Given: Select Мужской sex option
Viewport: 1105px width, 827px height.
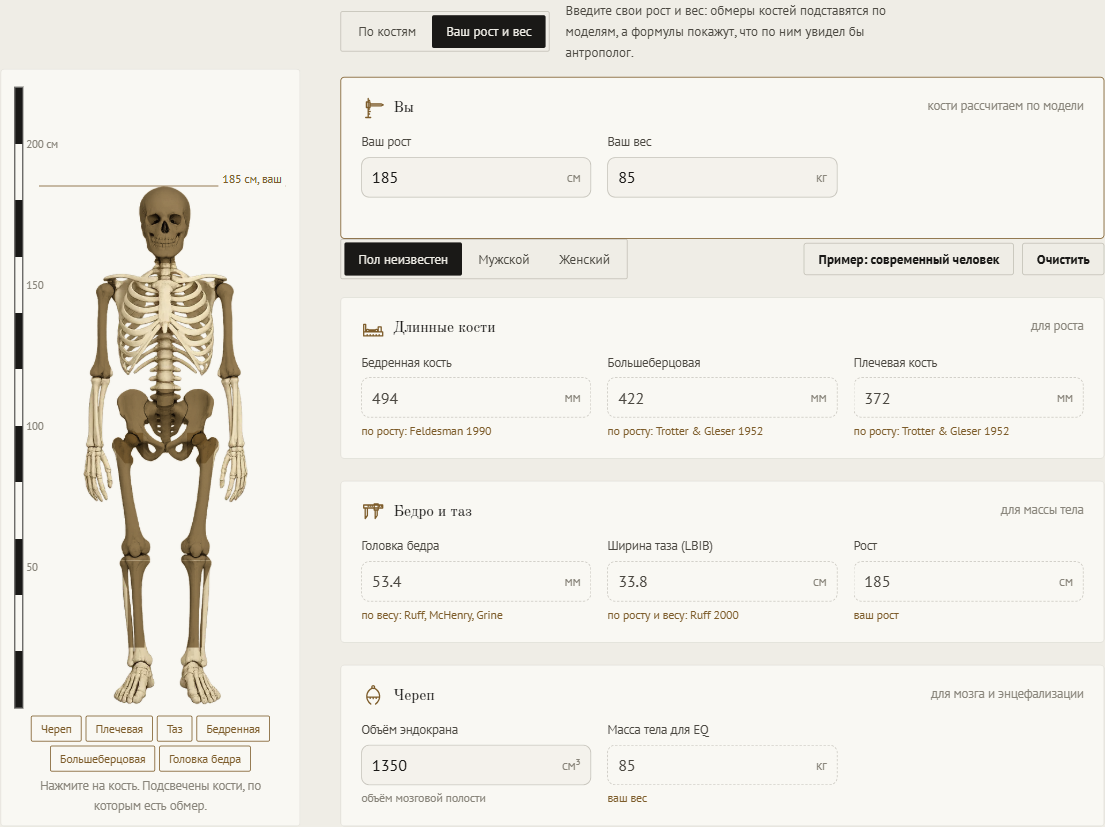Looking at the screenshot, I should point(503,259).
